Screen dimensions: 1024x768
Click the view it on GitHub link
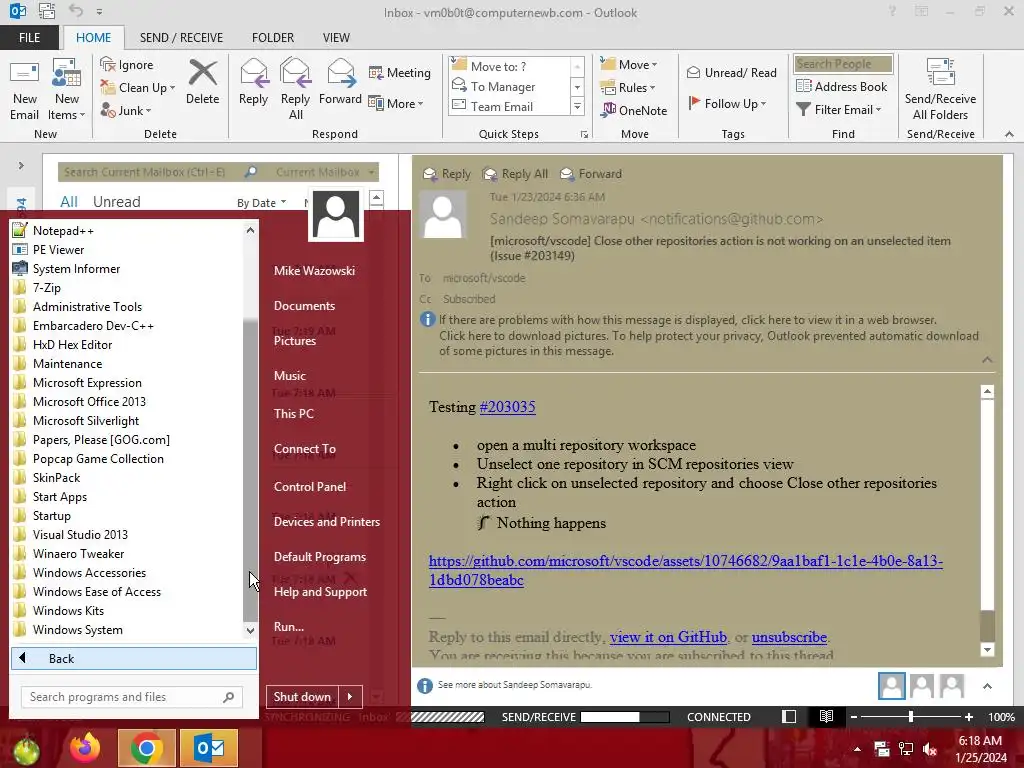(x=668, y=637)
